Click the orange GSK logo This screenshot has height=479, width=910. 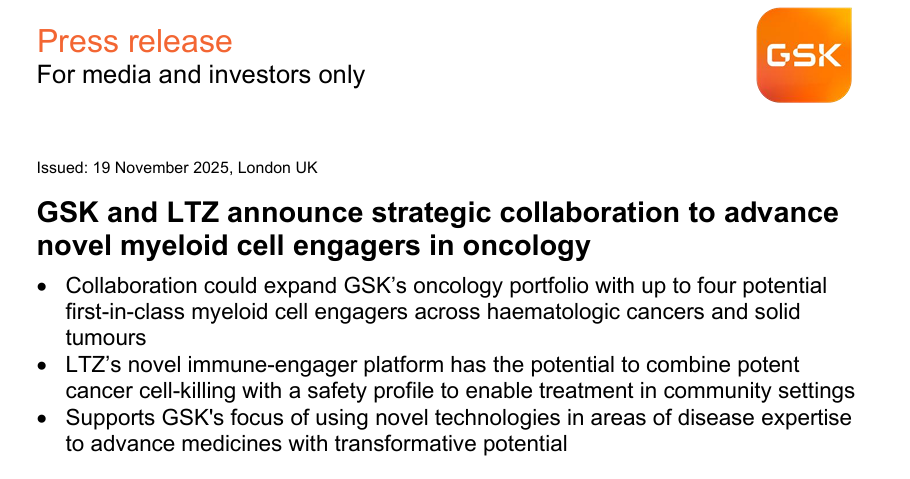tap(804, 55)
